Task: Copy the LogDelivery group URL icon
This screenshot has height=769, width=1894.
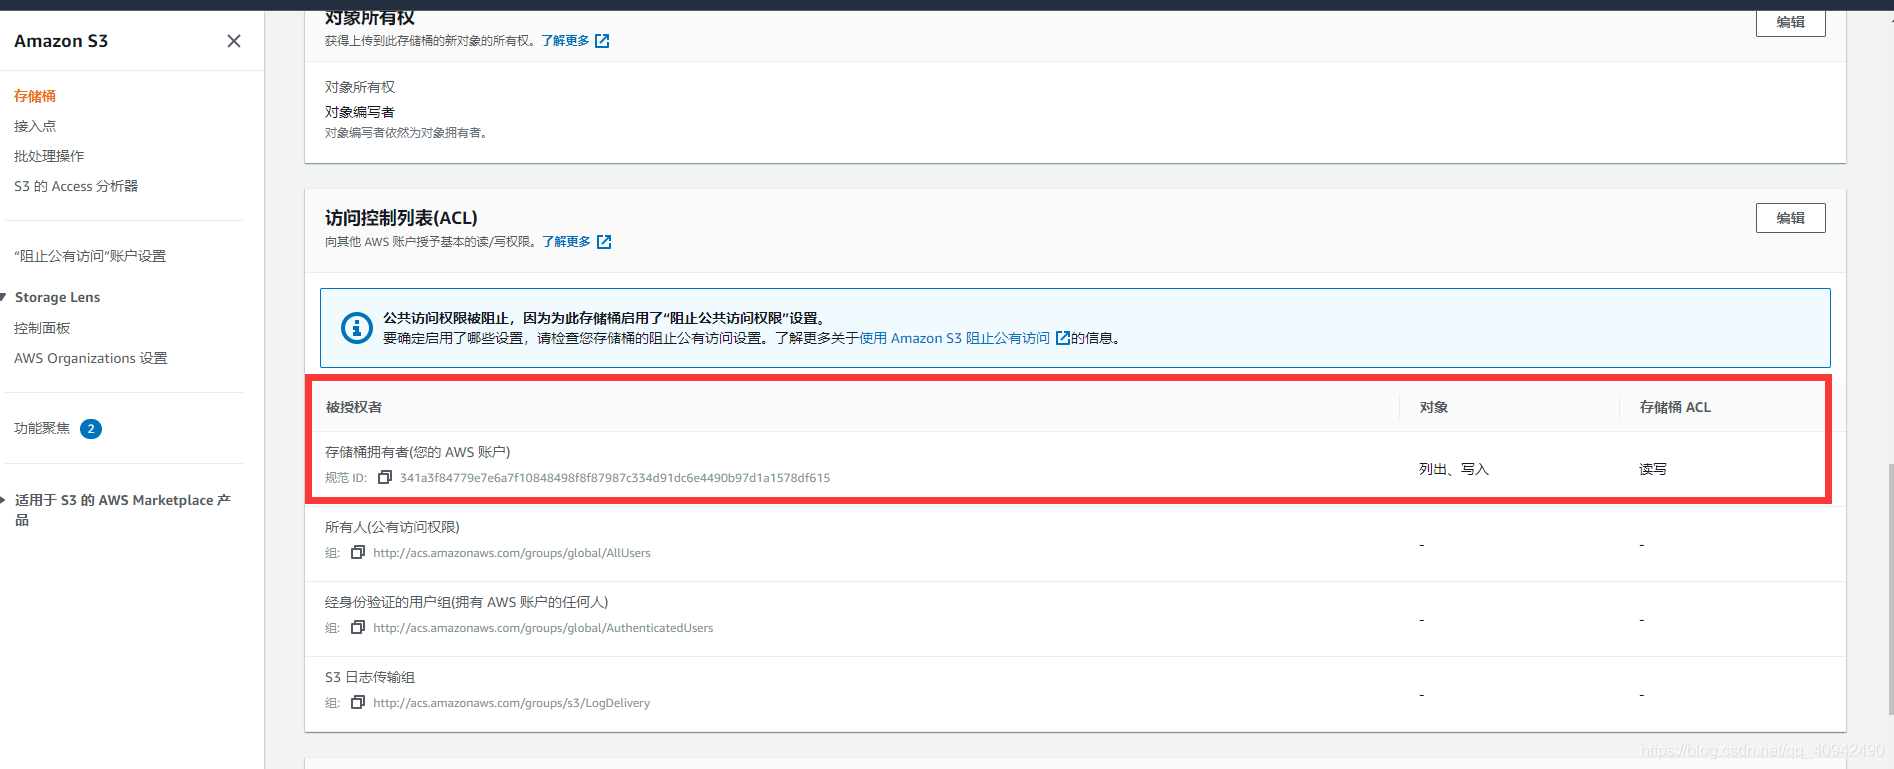Action: (357, 702)
